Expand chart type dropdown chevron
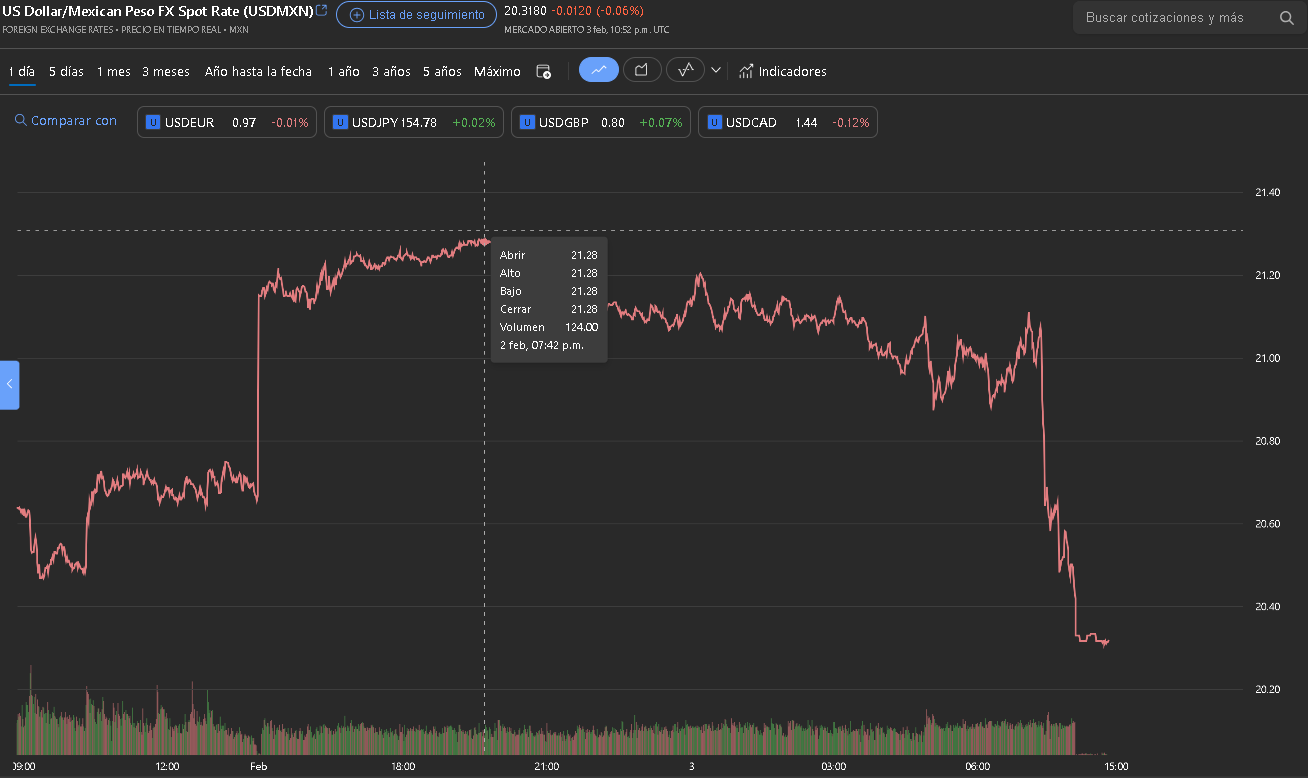Screen dimensions: 1308x778 (716, 70)
